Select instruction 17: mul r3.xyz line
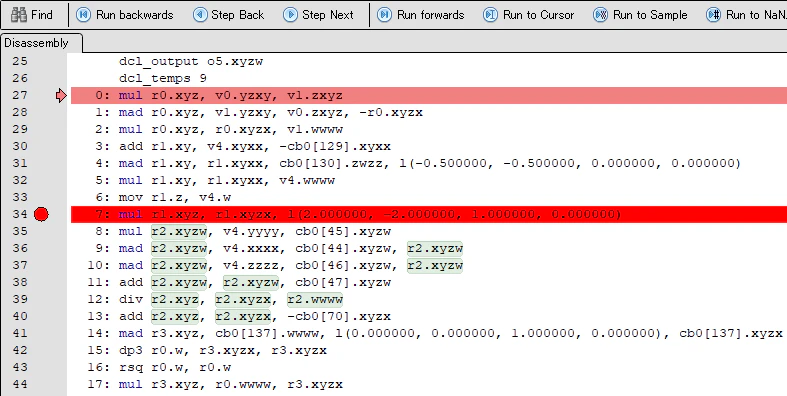 coord(215,385)
